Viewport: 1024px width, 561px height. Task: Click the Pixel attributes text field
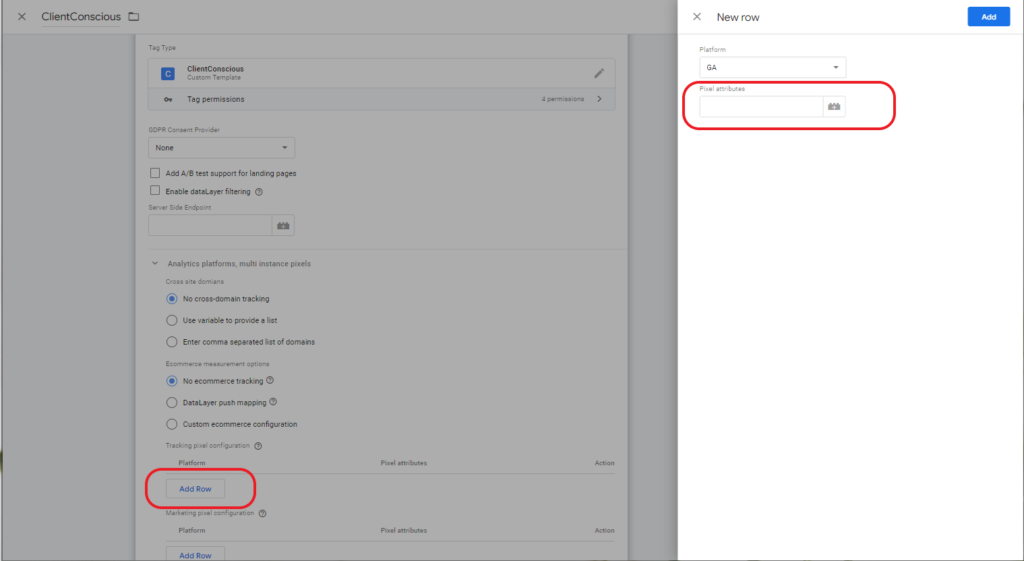point(760,106)
